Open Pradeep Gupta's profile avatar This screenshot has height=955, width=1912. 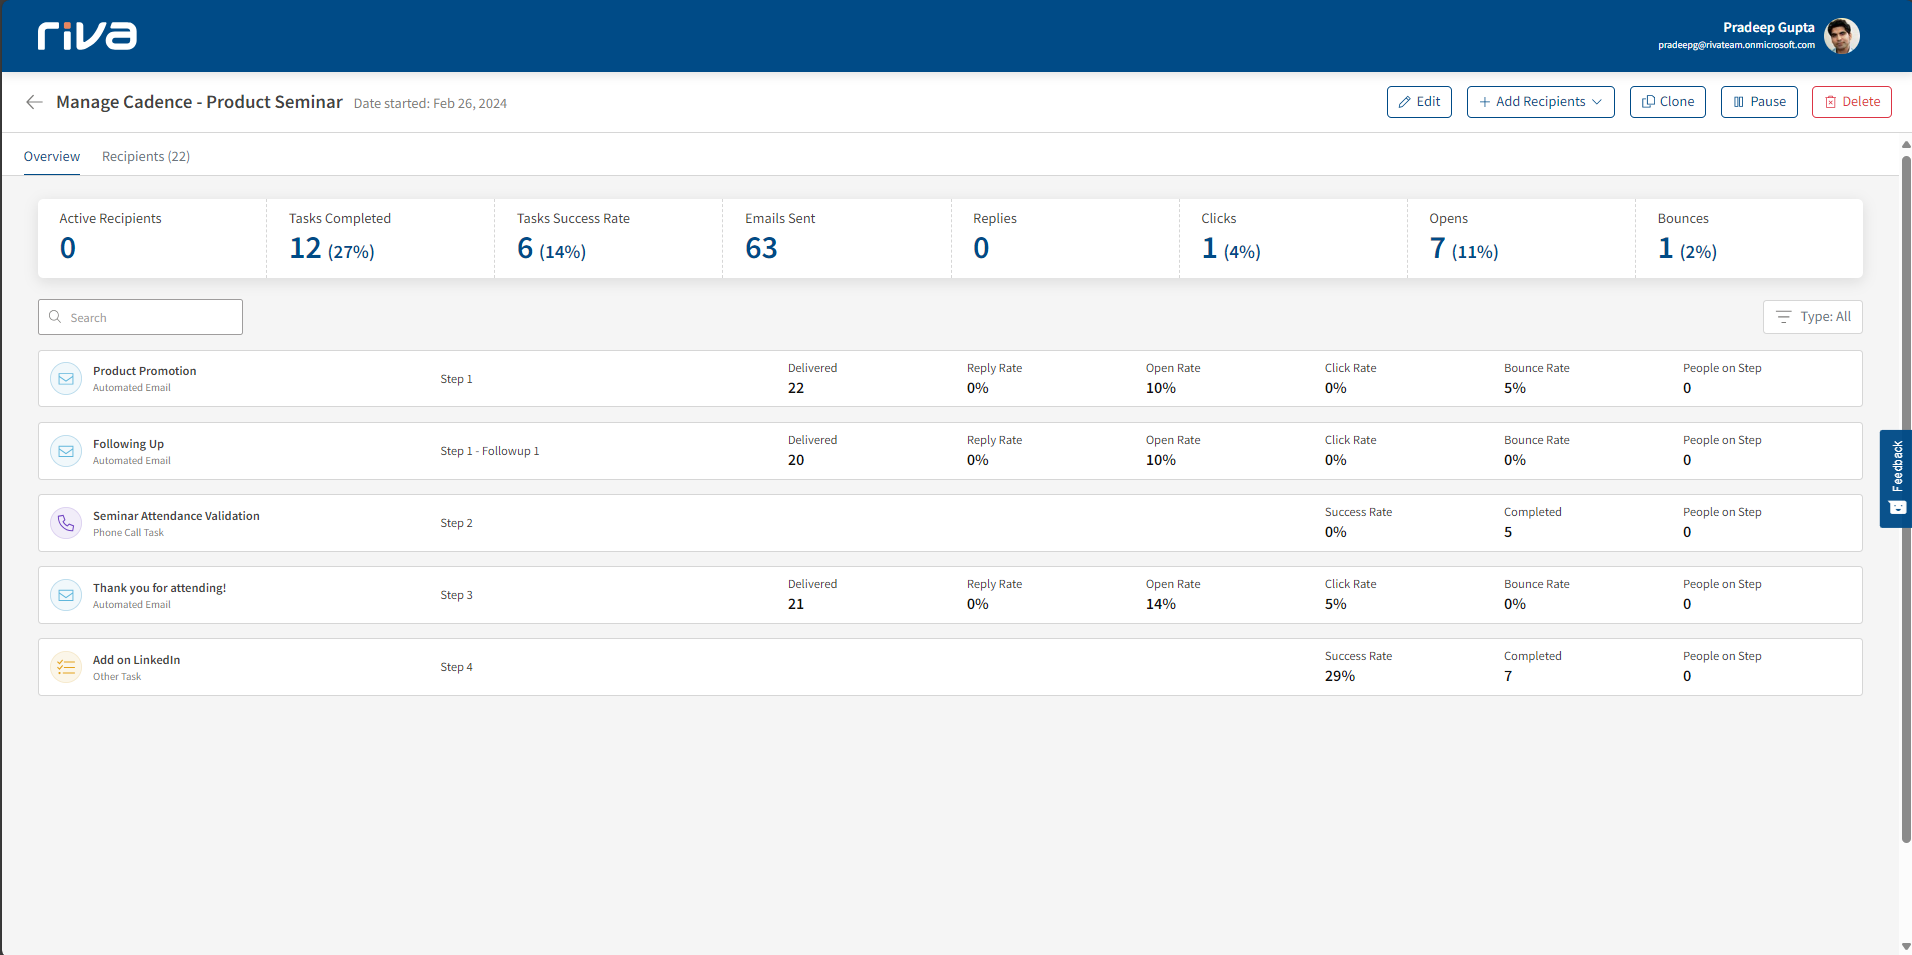tap(1841, 36)
